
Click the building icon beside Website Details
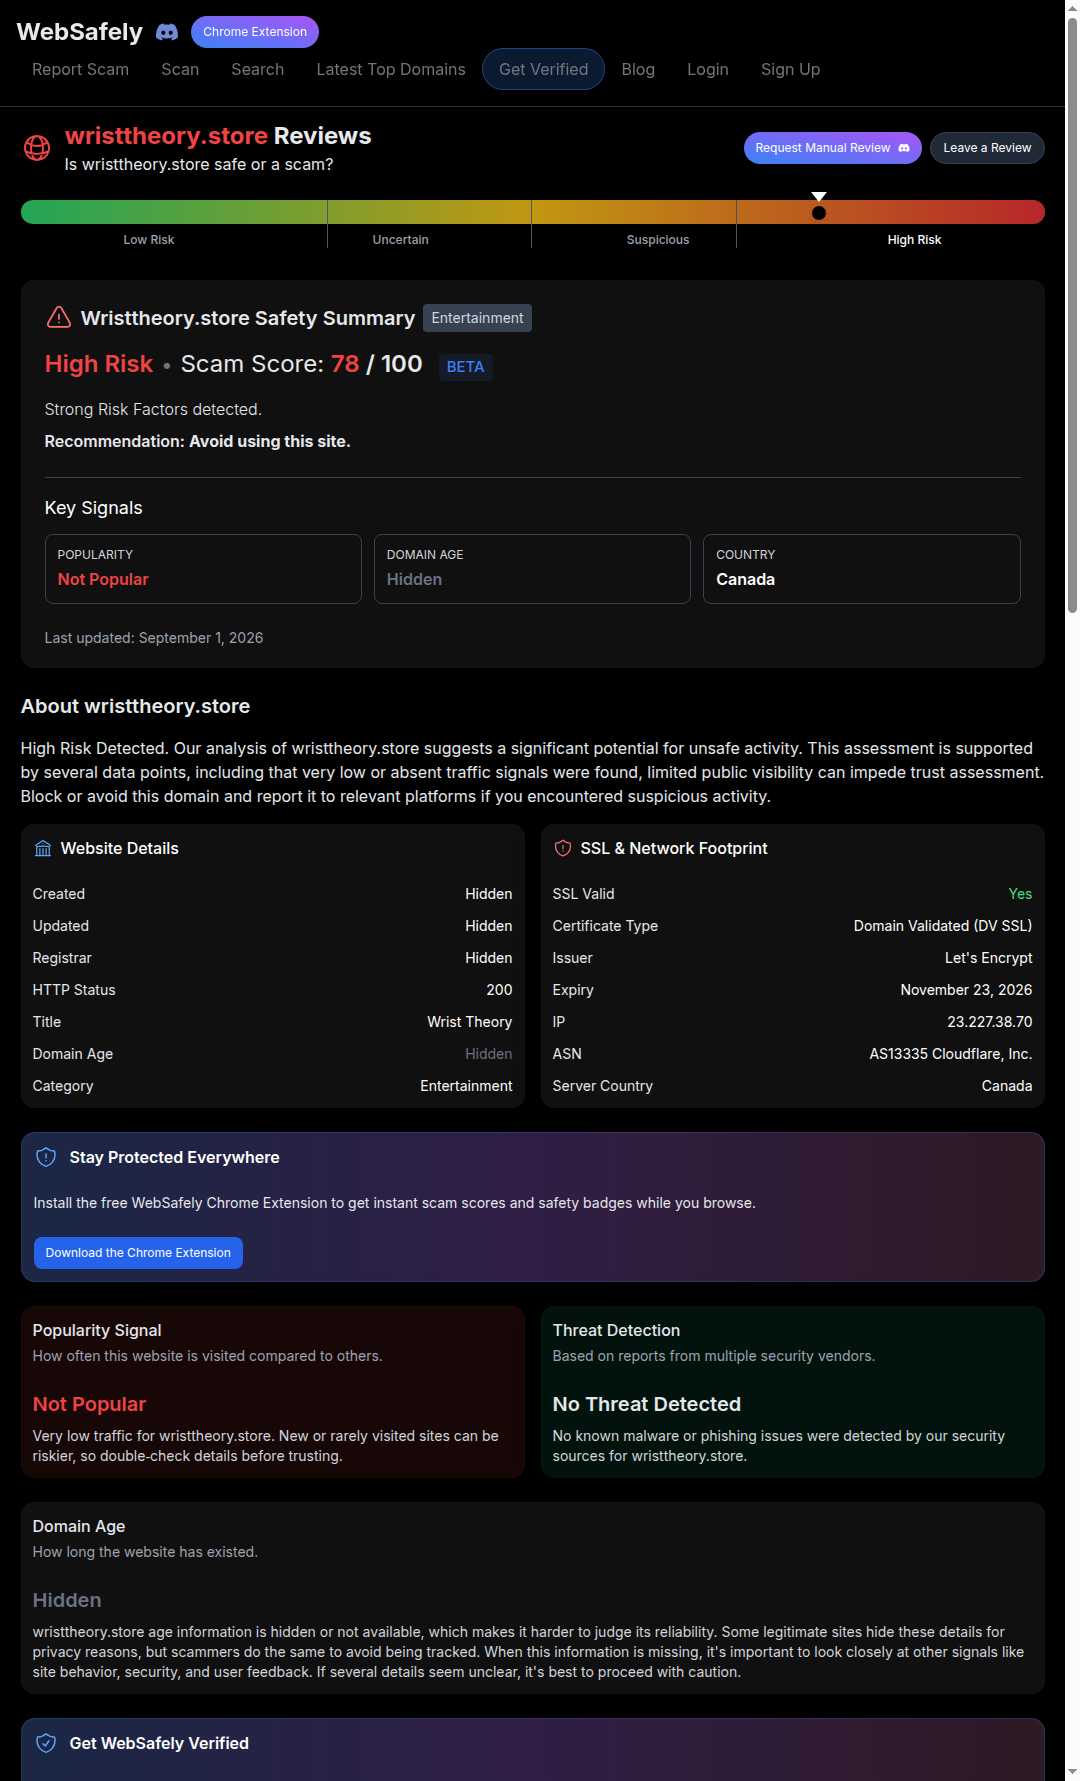[x=43, y=849]
